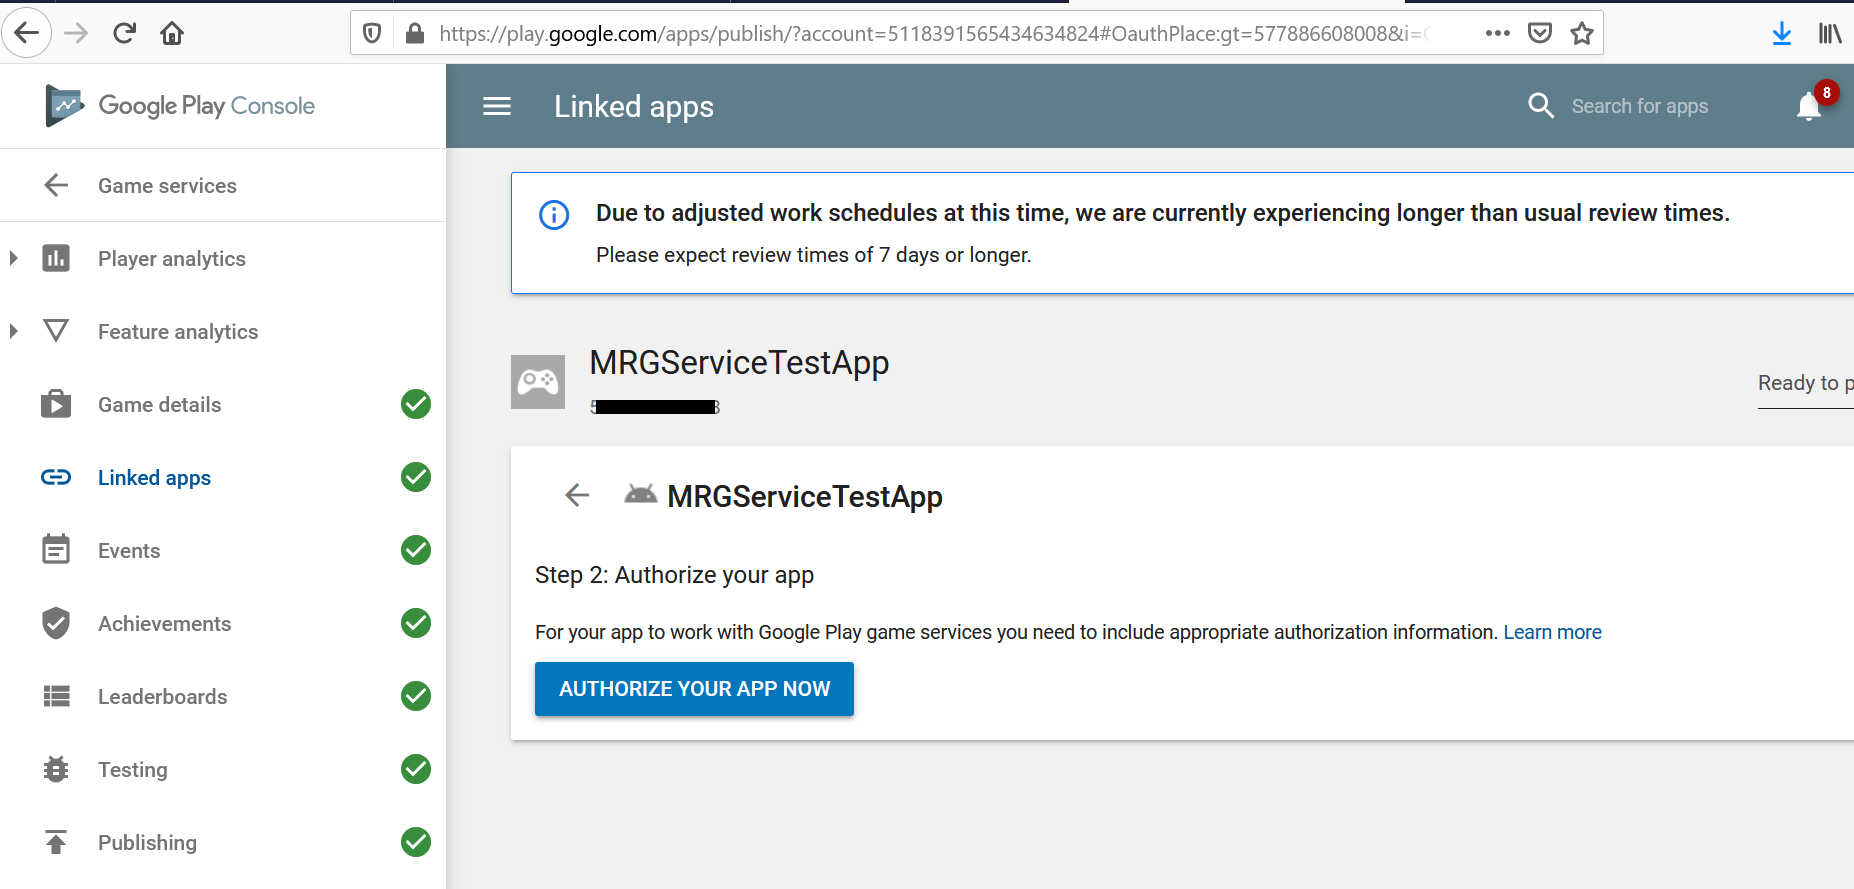Viewport: 1854px width, 889px height.
Task: Click the Game details icon
Action: coord(56,404)
